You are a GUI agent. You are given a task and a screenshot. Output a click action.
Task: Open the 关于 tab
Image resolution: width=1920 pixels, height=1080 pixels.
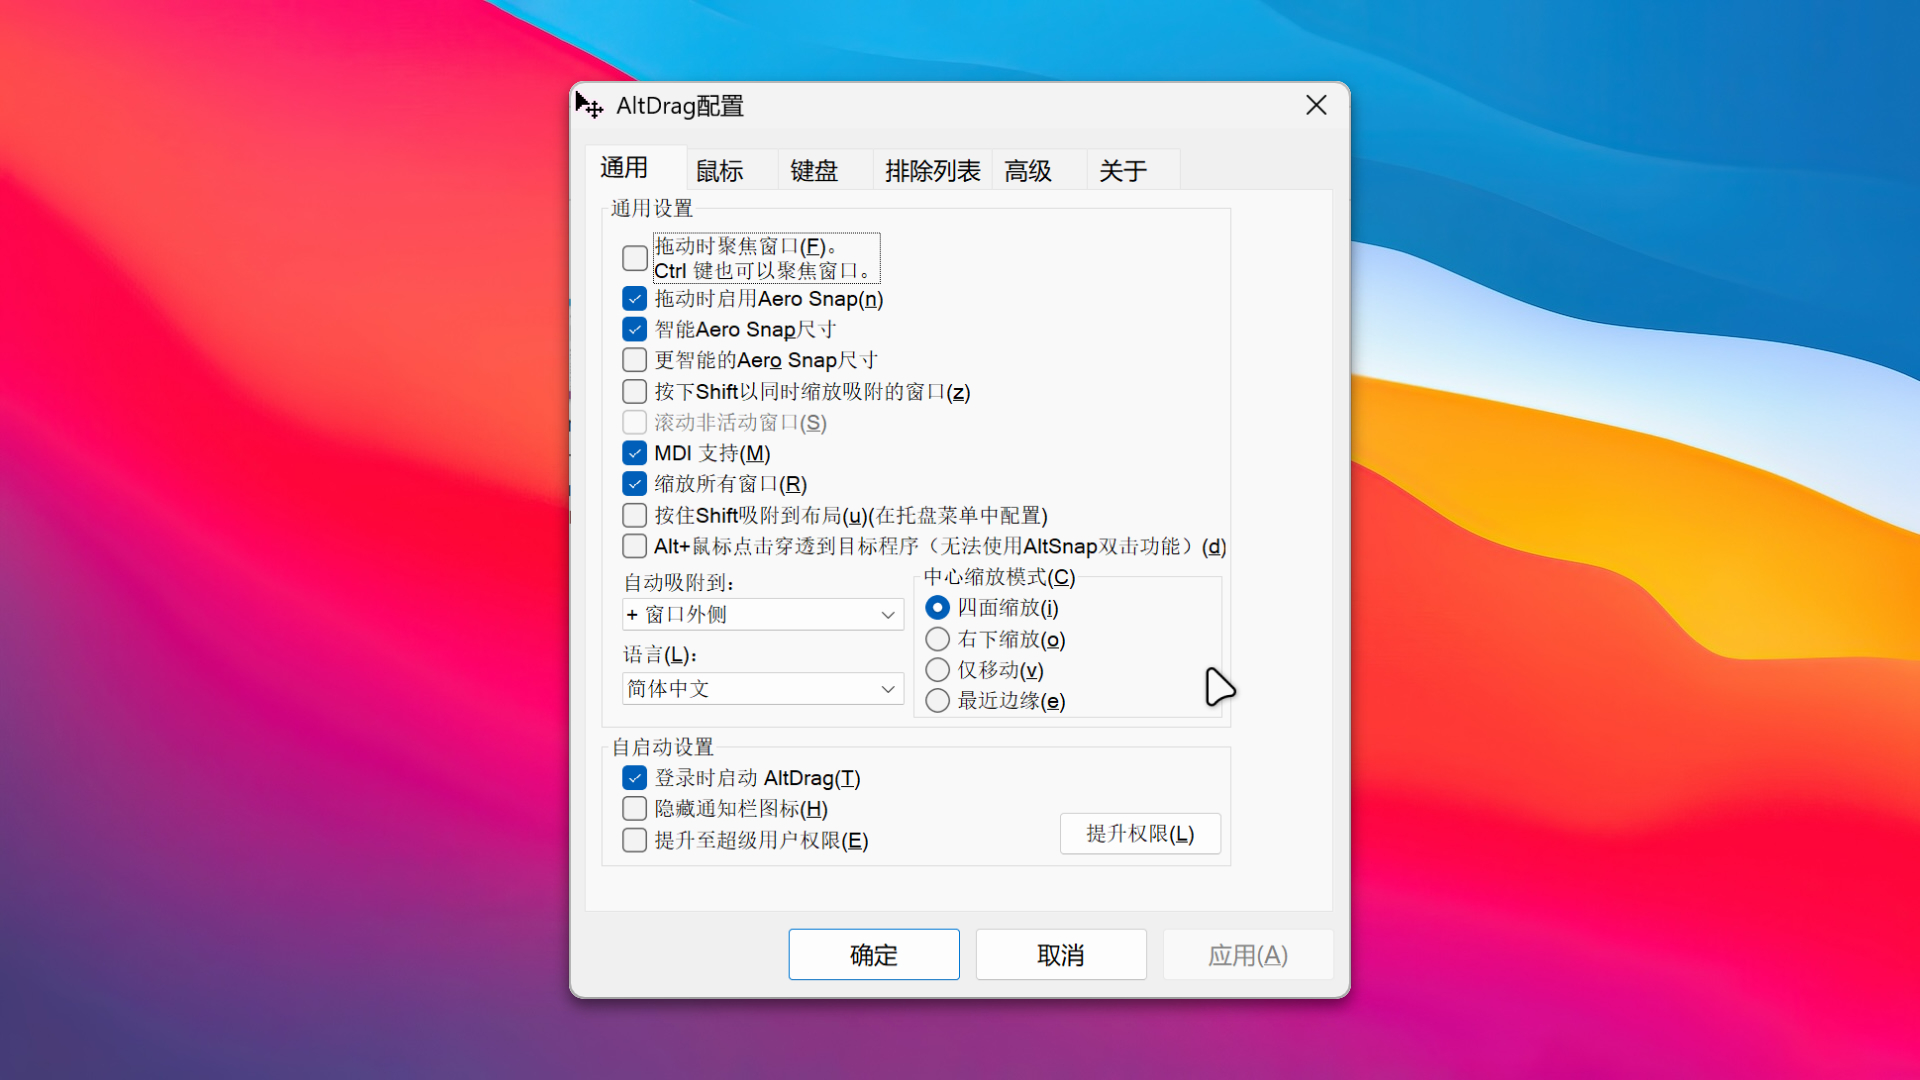1134,171
